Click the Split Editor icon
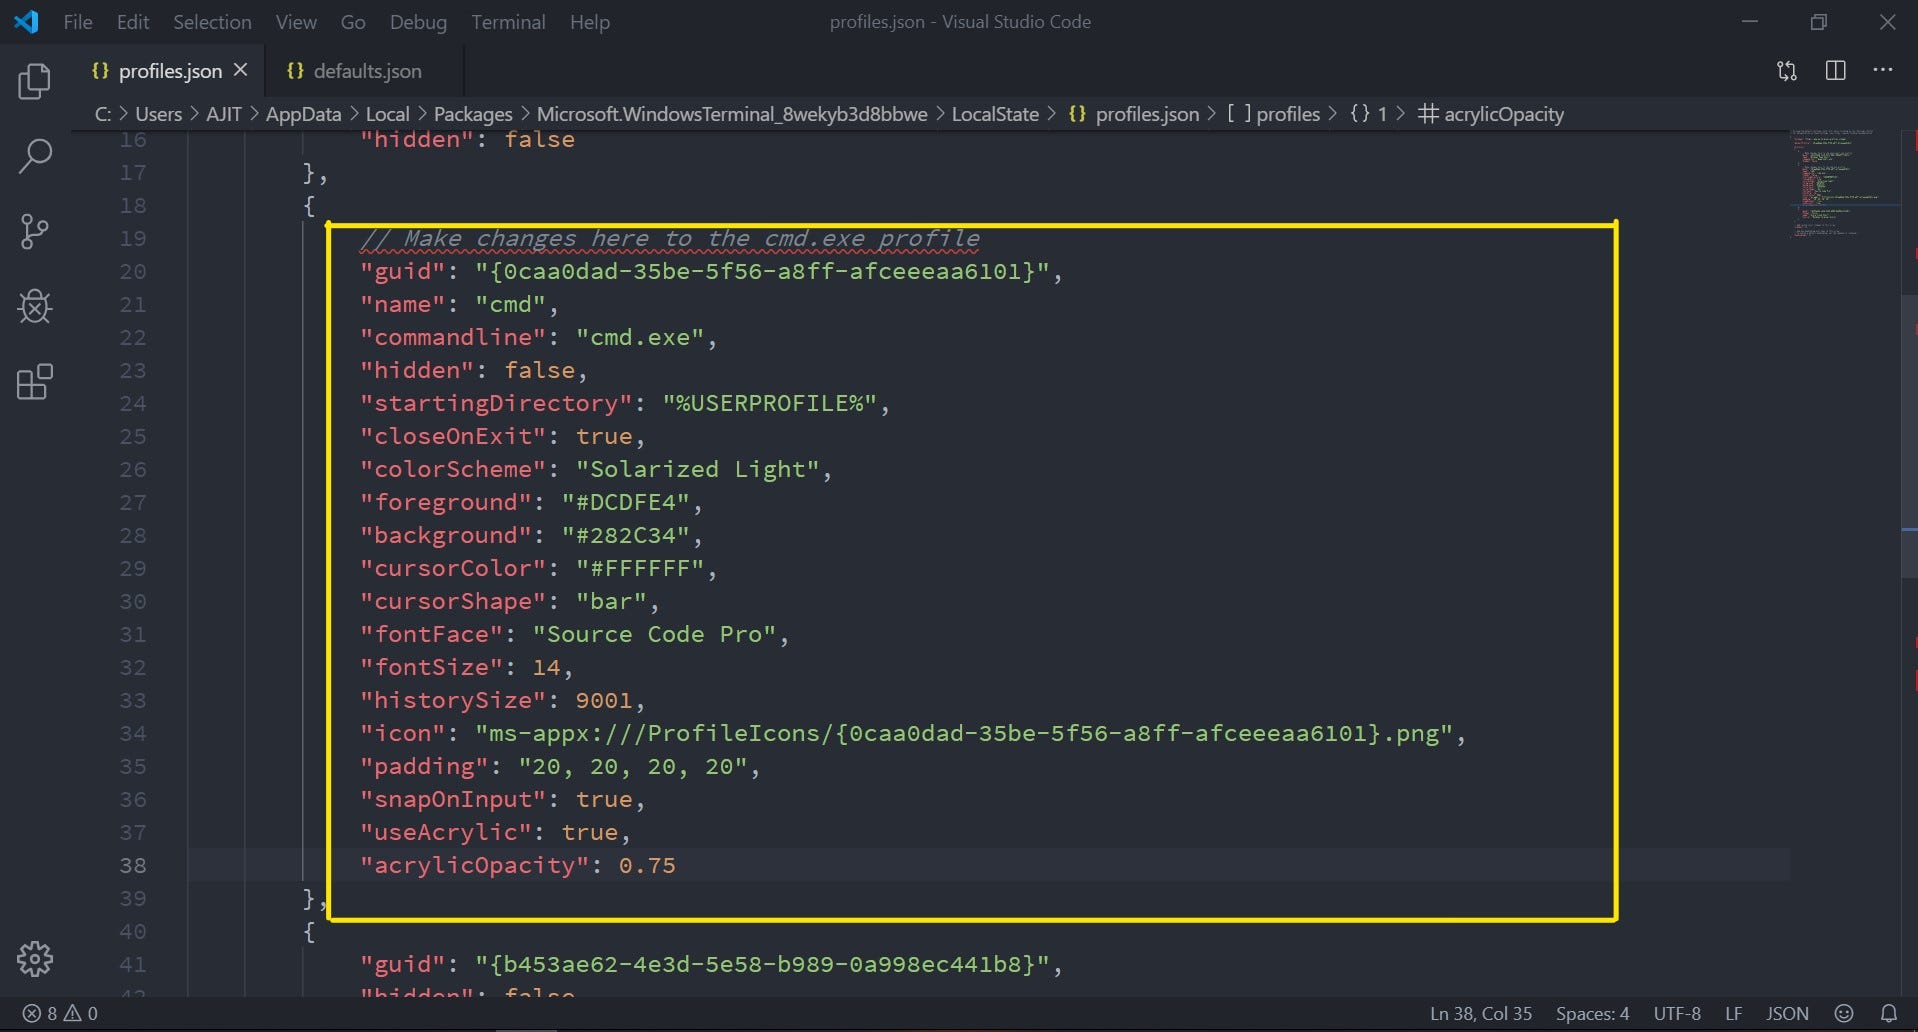The height and width of the screenshot is (1032, 1918). pyautogui.click(x=1835, y=70)
